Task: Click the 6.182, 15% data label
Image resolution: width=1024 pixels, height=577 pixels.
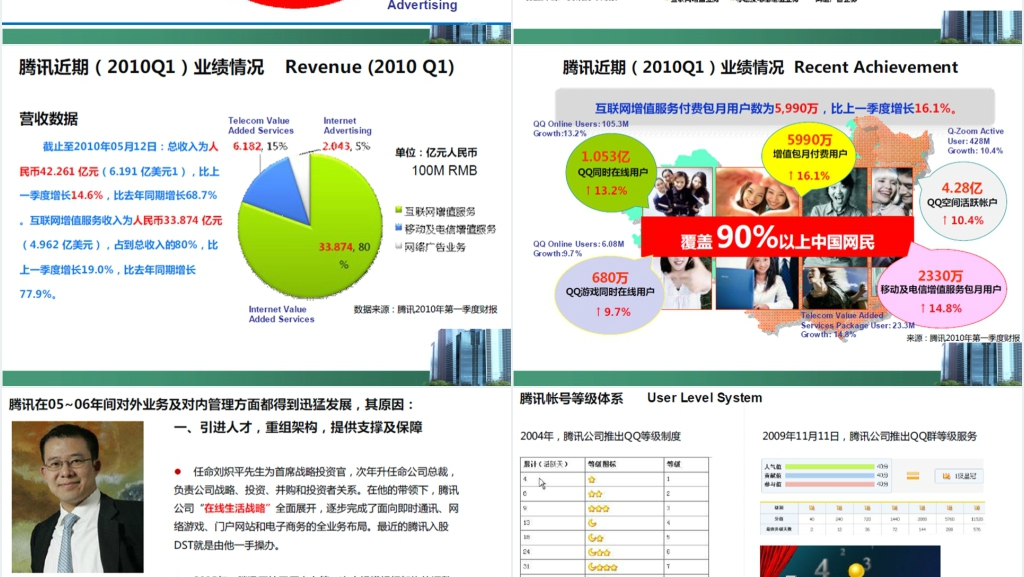Action: pos(260,146)
